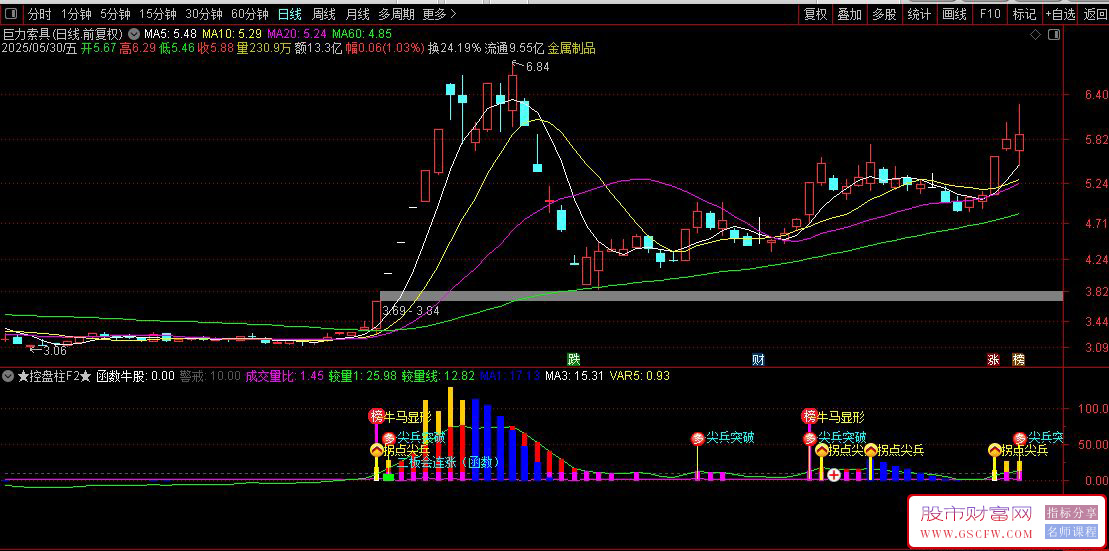The height and width of the screenshot is (551, 1109).
Task: Click the red 涨 marker on the chart's date axis
Action: [993, 359]
